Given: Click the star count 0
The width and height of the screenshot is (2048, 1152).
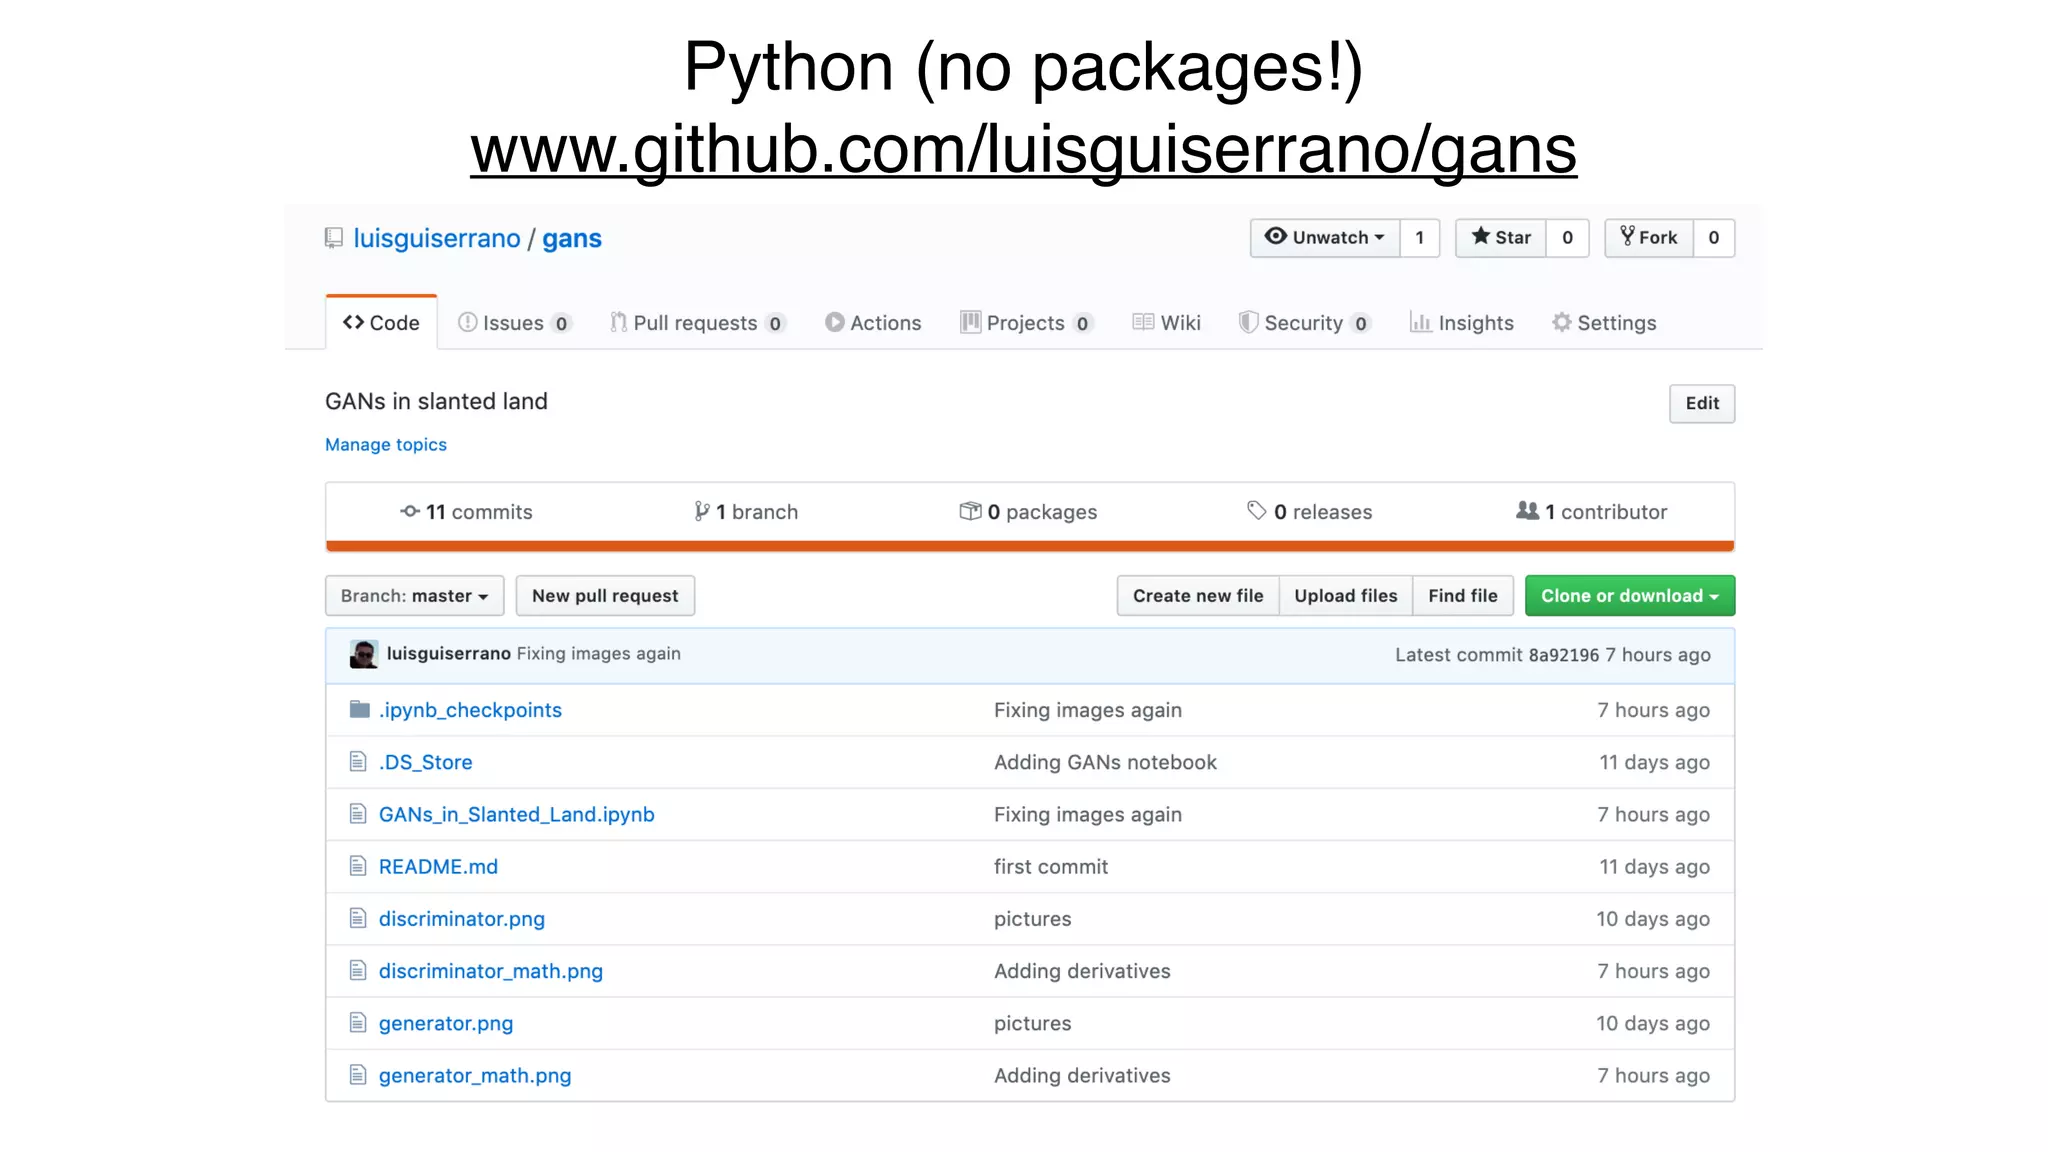Looking at the screenshot, I should 1567,238.
